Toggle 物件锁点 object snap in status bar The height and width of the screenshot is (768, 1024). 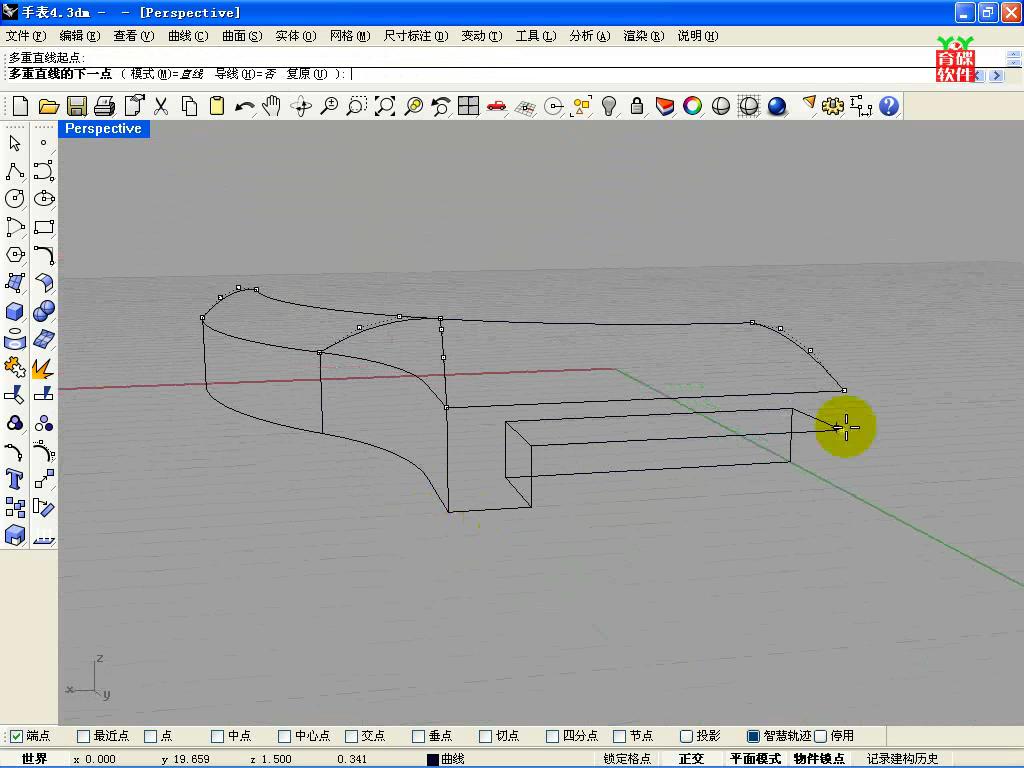click(x=819, y=759)
